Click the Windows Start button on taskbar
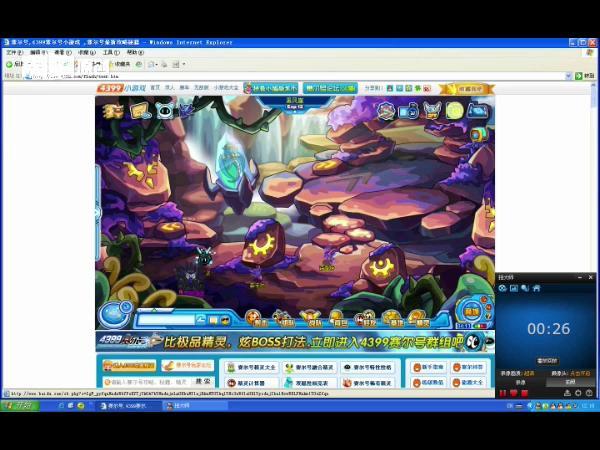Screen dimensions: 600x450 coord(20,405)
